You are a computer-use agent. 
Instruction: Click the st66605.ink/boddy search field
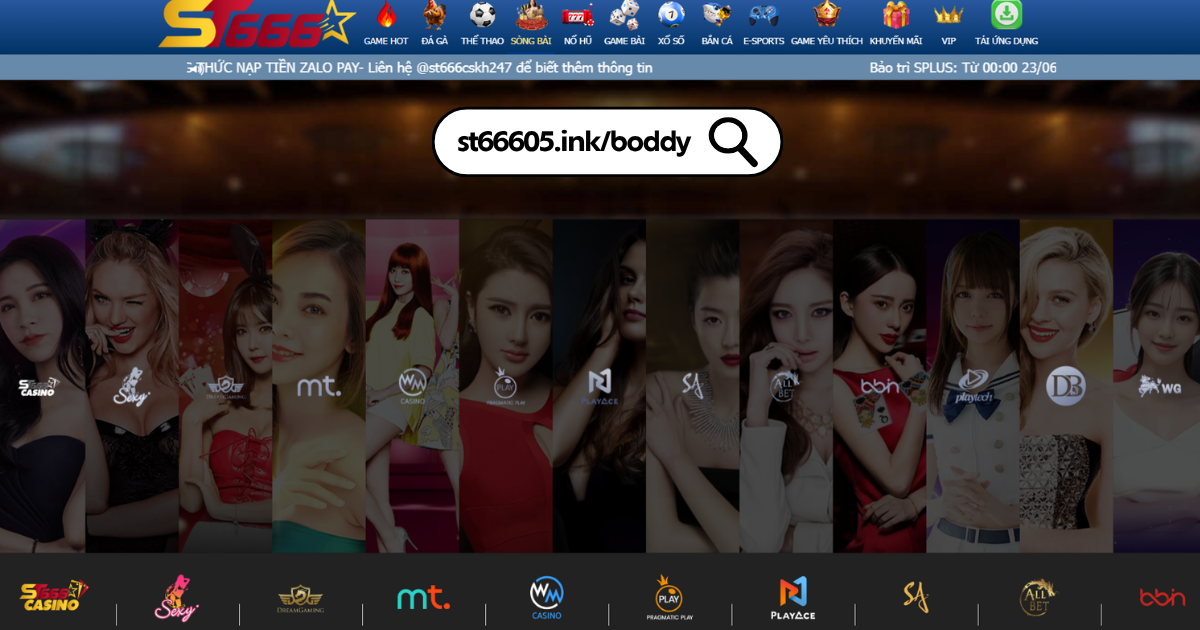574,142
